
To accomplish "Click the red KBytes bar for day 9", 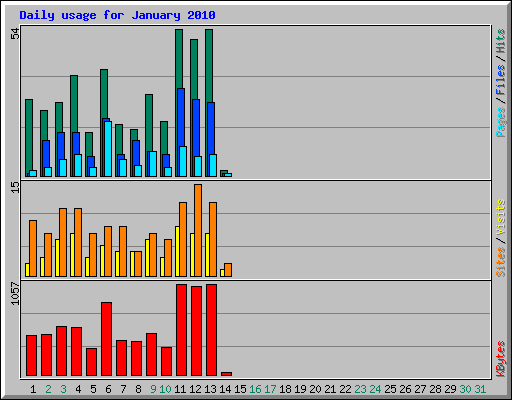I will (x=152, y=354).
